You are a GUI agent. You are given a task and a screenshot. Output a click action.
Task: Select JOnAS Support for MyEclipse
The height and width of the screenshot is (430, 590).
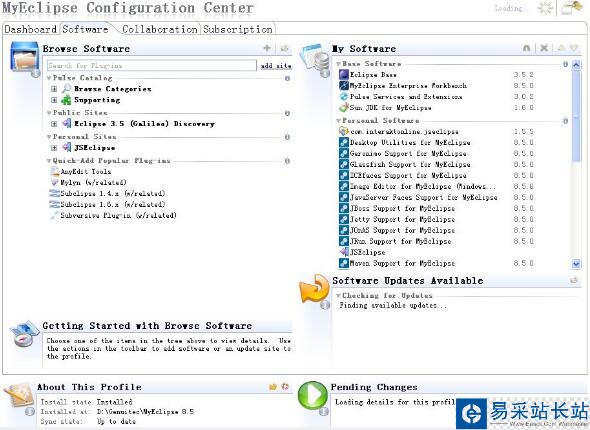(x=403, y=230)
